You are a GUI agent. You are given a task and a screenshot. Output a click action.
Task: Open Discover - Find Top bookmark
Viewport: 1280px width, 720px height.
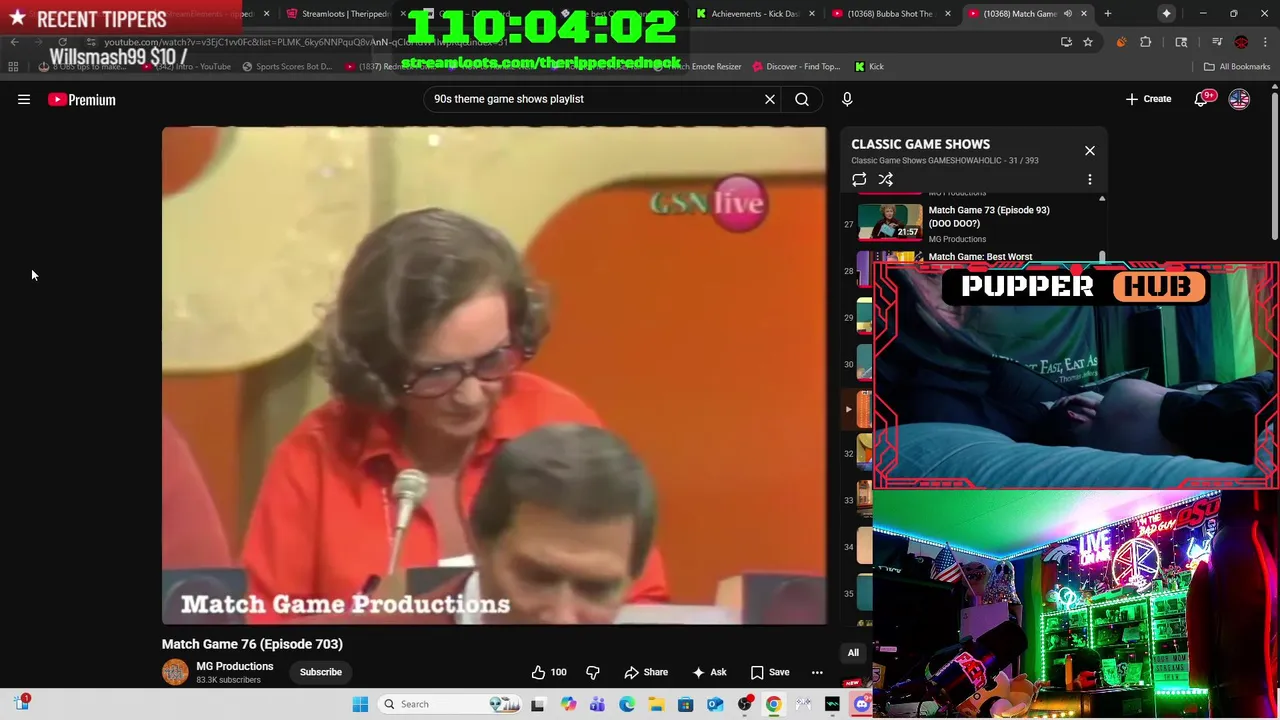796,67
